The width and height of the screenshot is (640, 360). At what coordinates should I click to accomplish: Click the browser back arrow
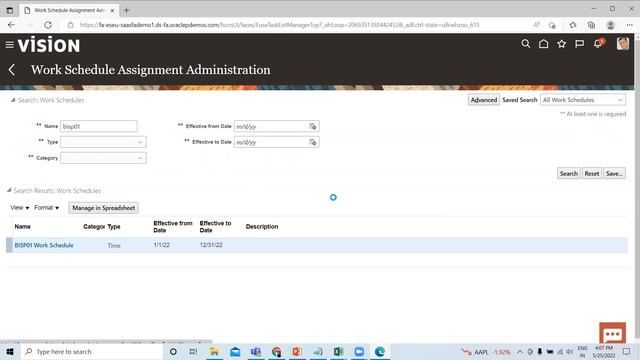point(11,25)
